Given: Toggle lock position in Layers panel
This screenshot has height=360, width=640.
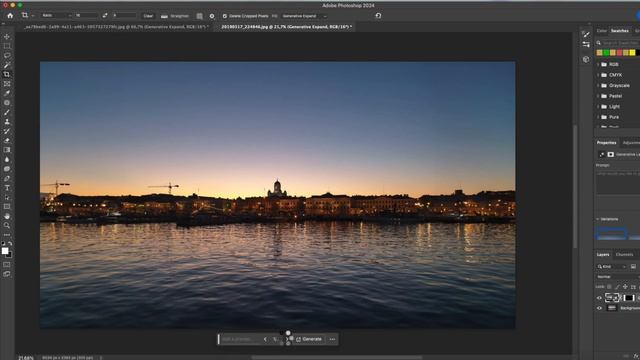Looking at the screenshot, I should coord(625,287).
